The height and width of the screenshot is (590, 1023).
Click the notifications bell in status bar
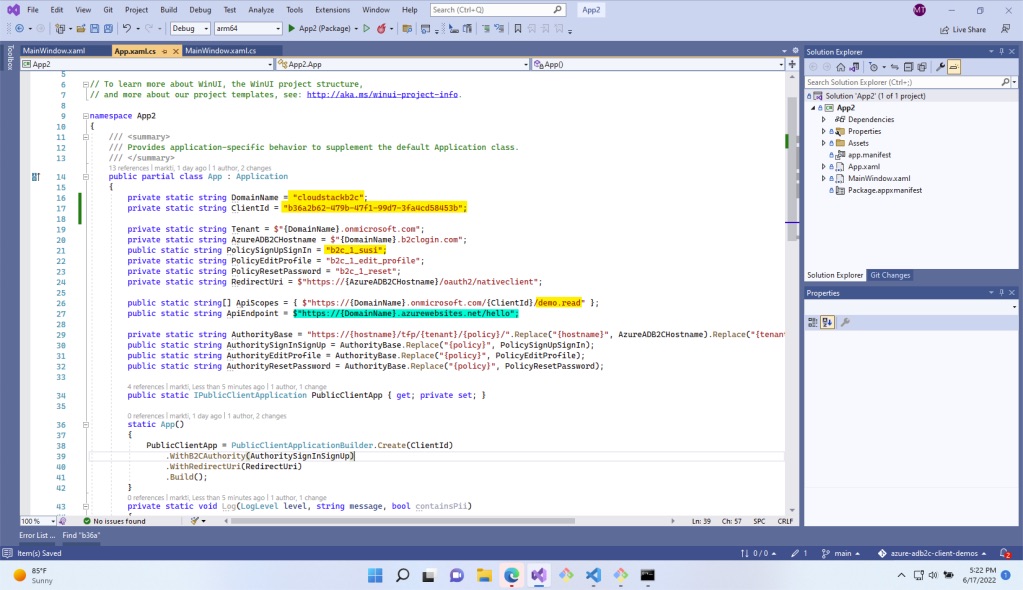(x=1005, y=553)
